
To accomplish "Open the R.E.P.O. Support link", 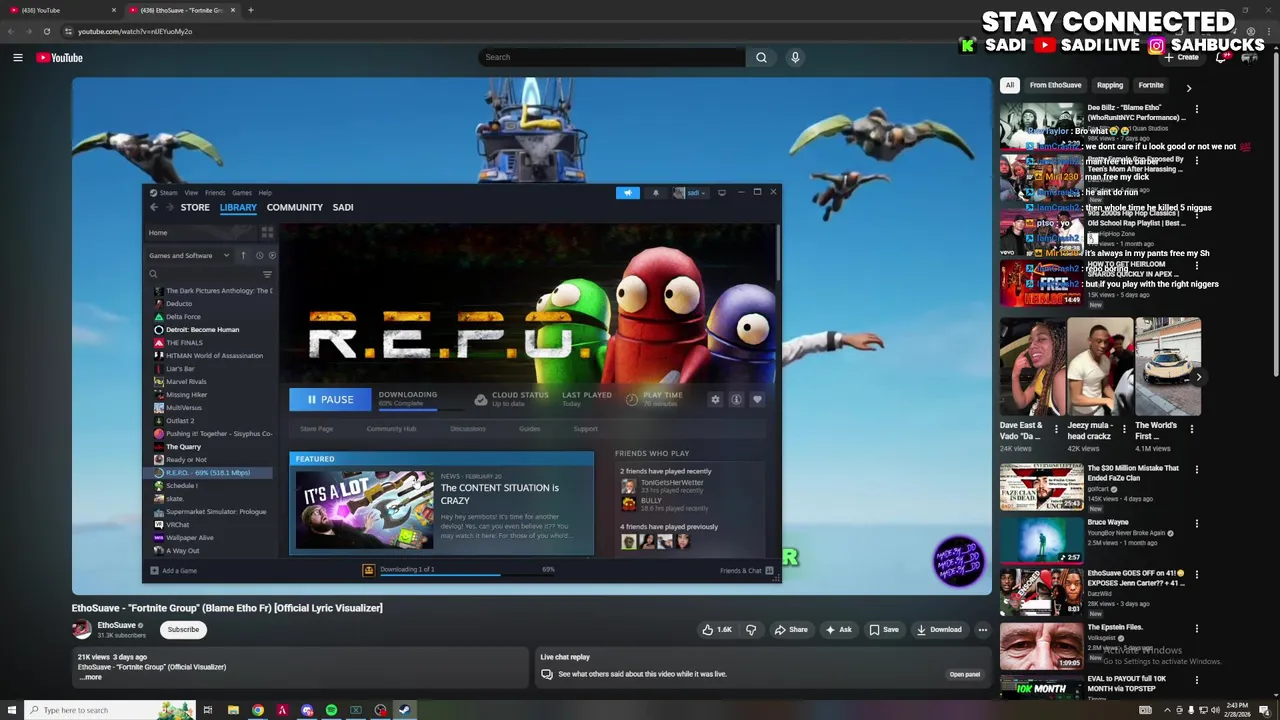I will pyautogui.click(x=585, y=429).
